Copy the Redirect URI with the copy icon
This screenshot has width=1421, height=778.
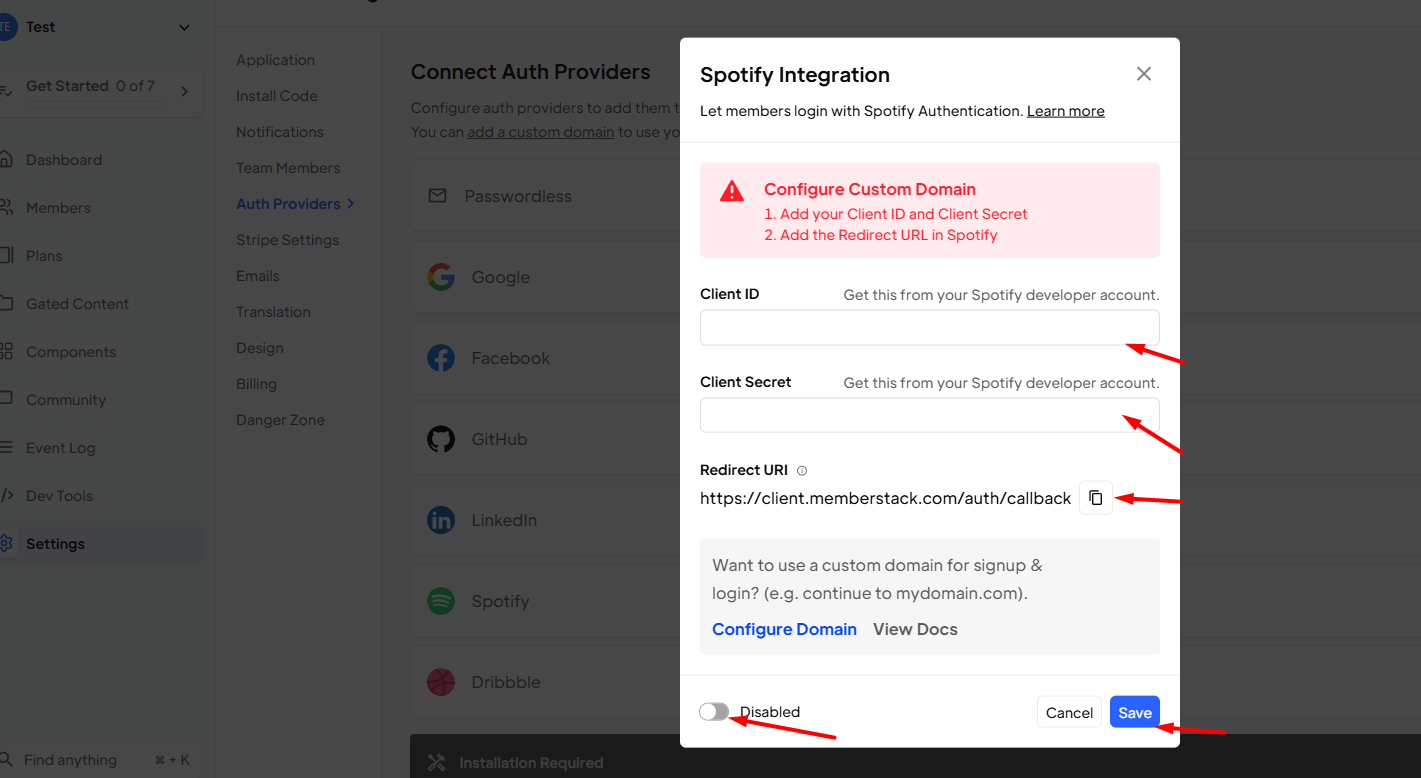1096,498
